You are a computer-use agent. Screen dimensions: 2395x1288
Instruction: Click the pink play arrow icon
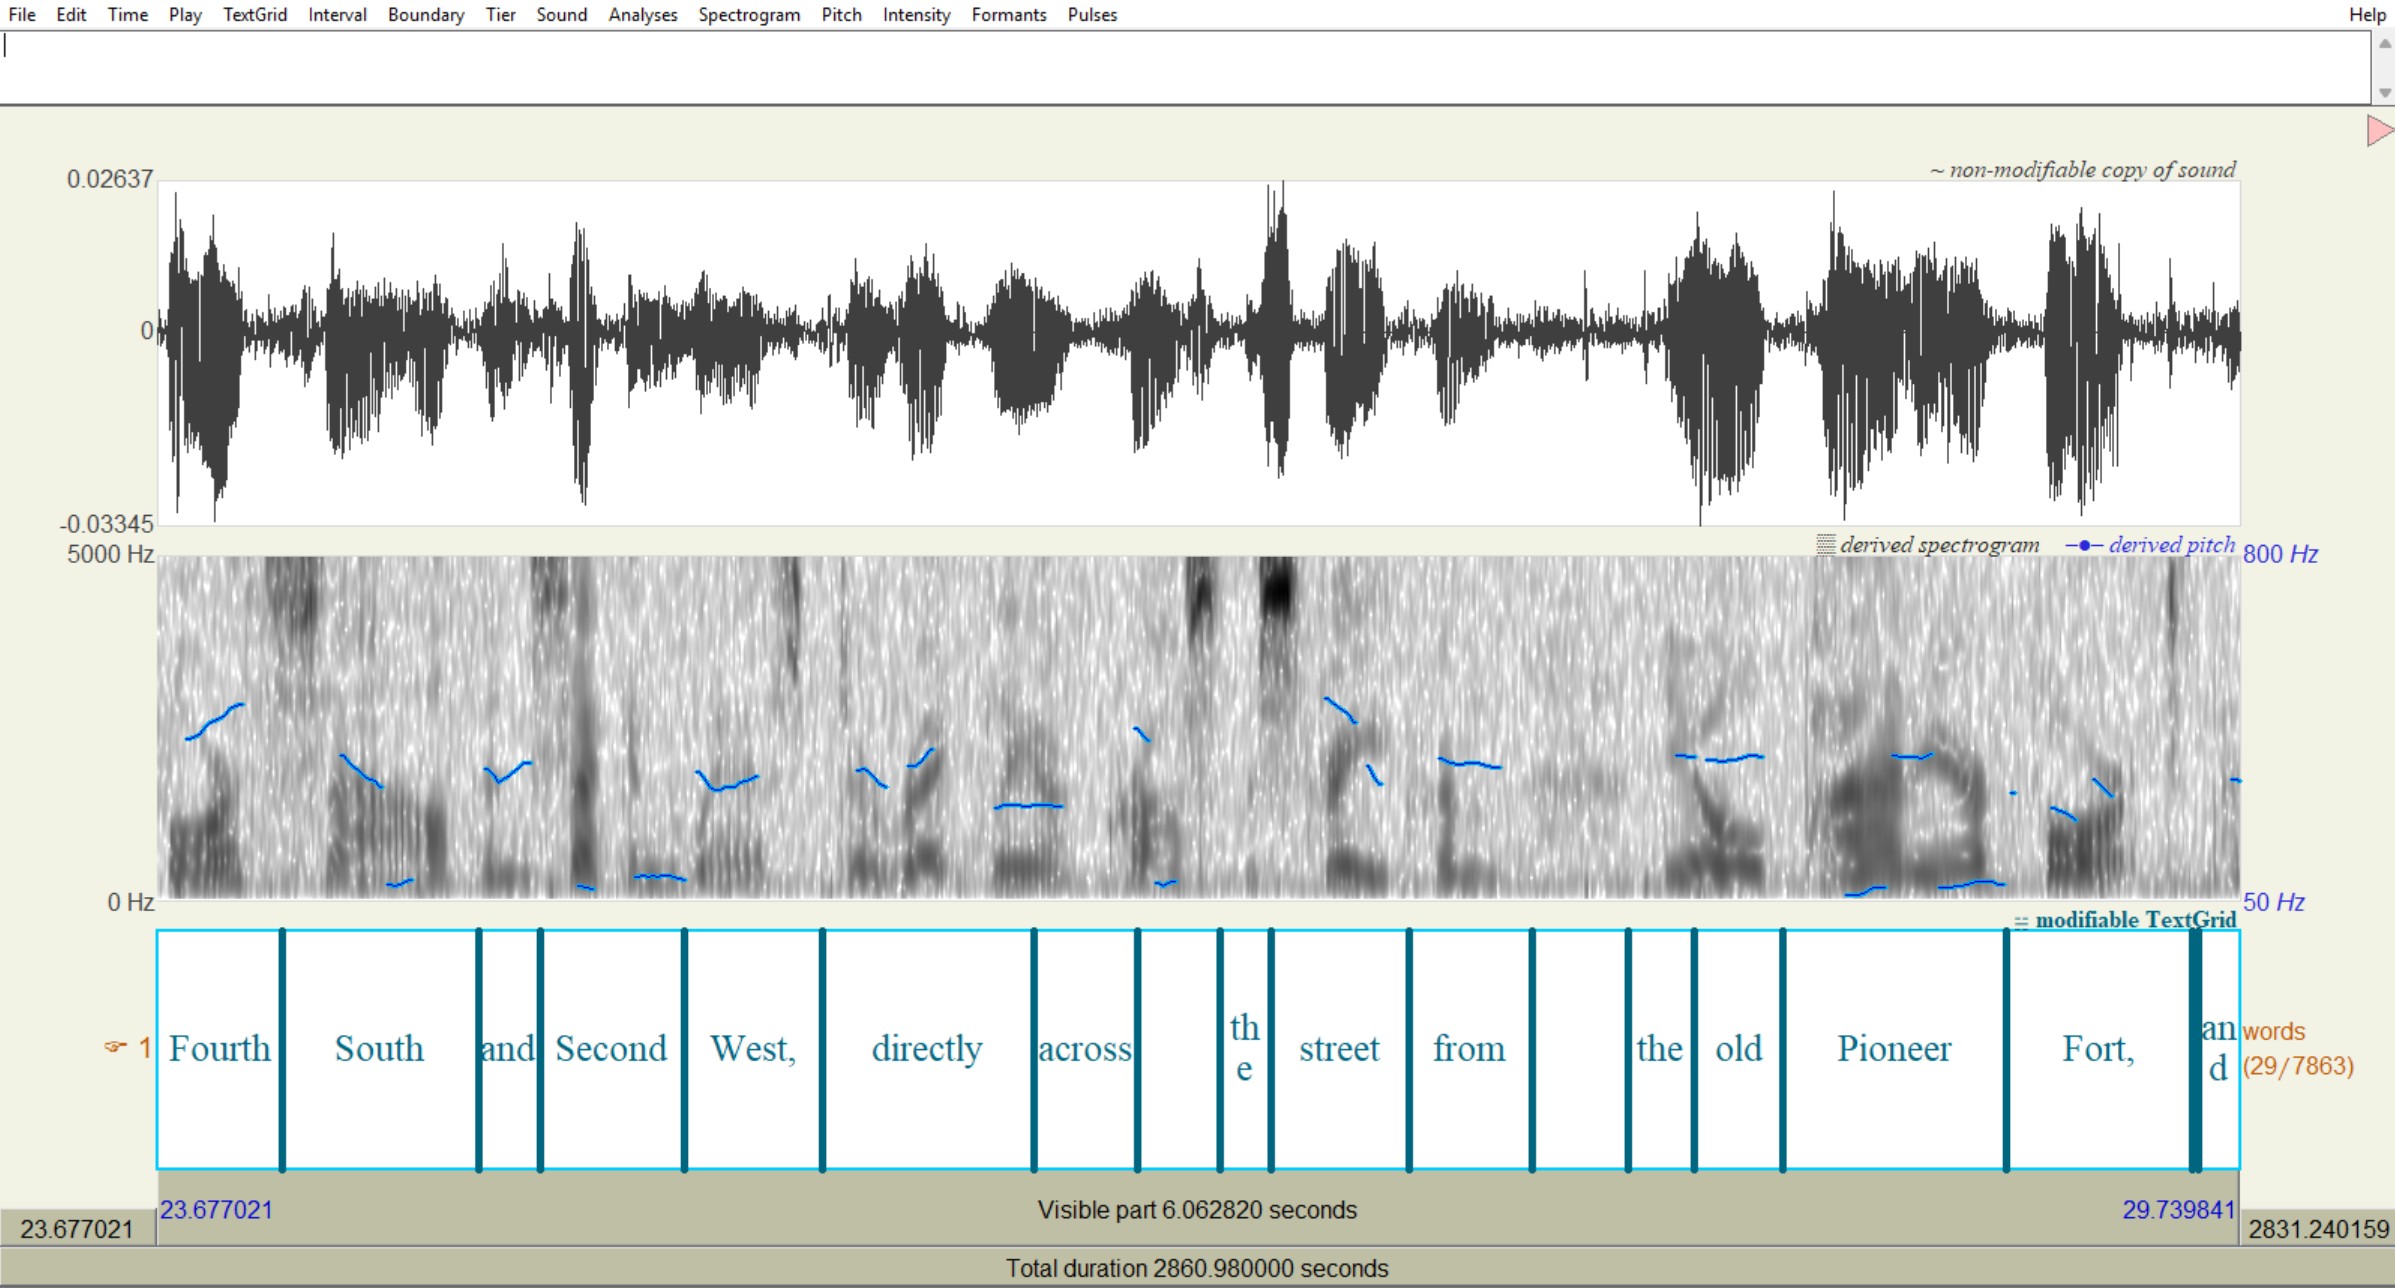click(2379, 130)
